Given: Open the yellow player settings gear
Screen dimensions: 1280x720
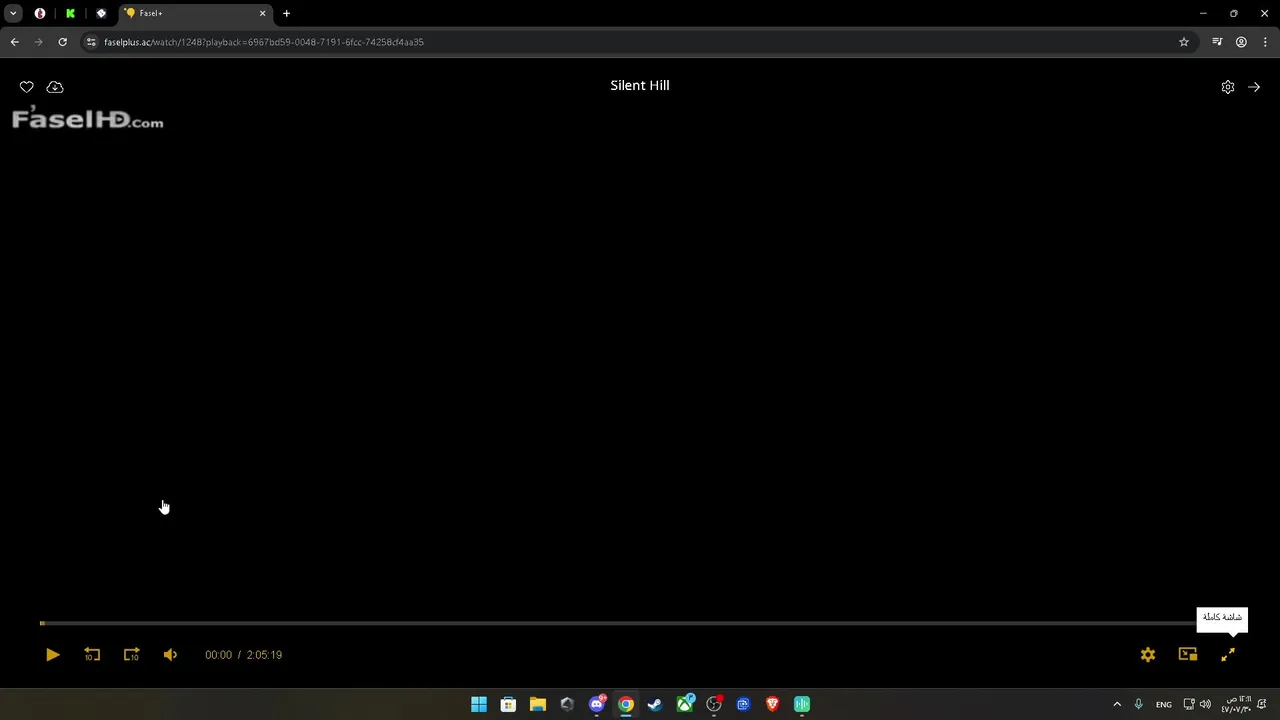Looking at the screenshot, I should (1148, 655).
